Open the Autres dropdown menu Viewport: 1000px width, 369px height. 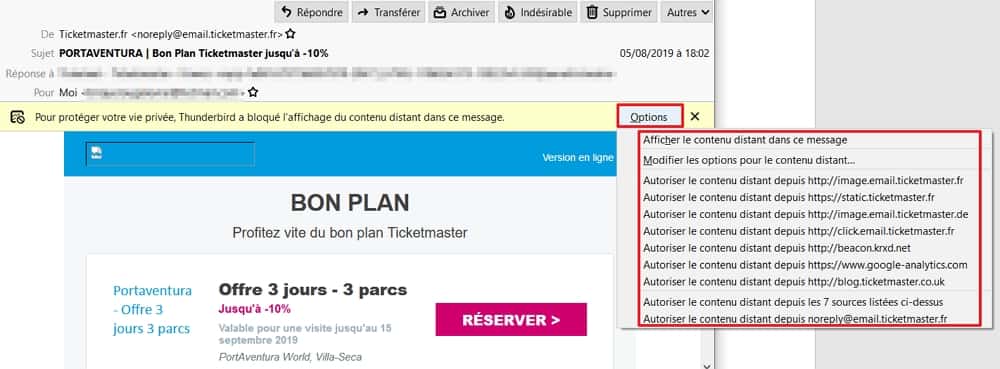click(x=688, y=12)
